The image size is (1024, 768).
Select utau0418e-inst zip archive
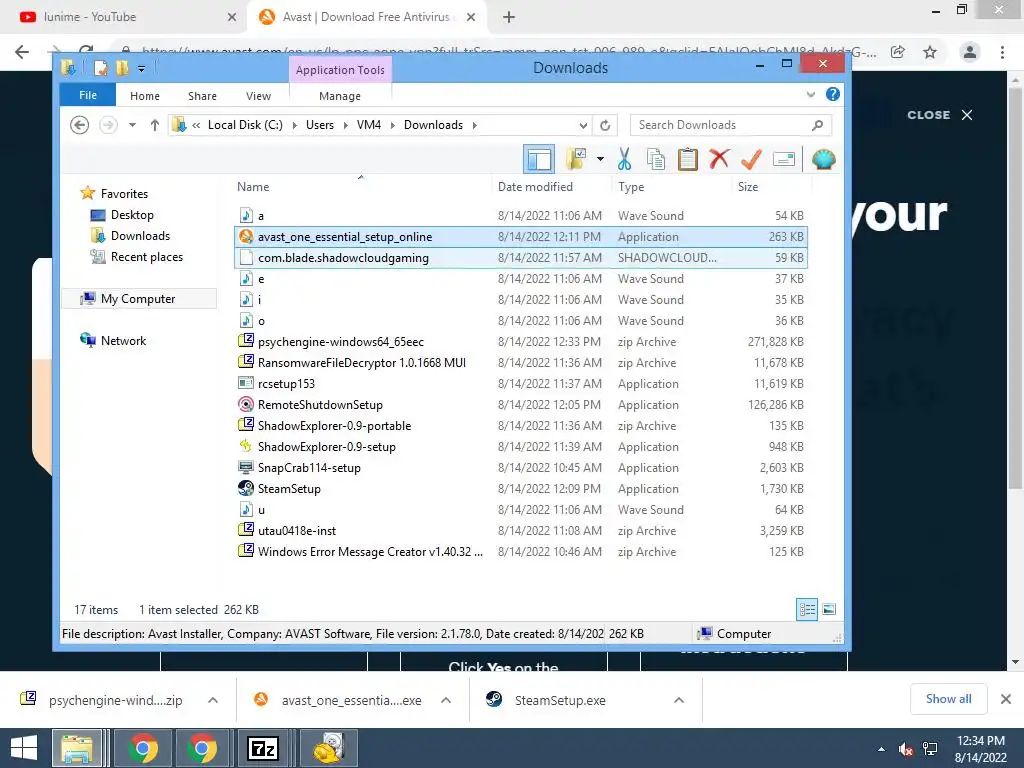click(x=520, y=530)
